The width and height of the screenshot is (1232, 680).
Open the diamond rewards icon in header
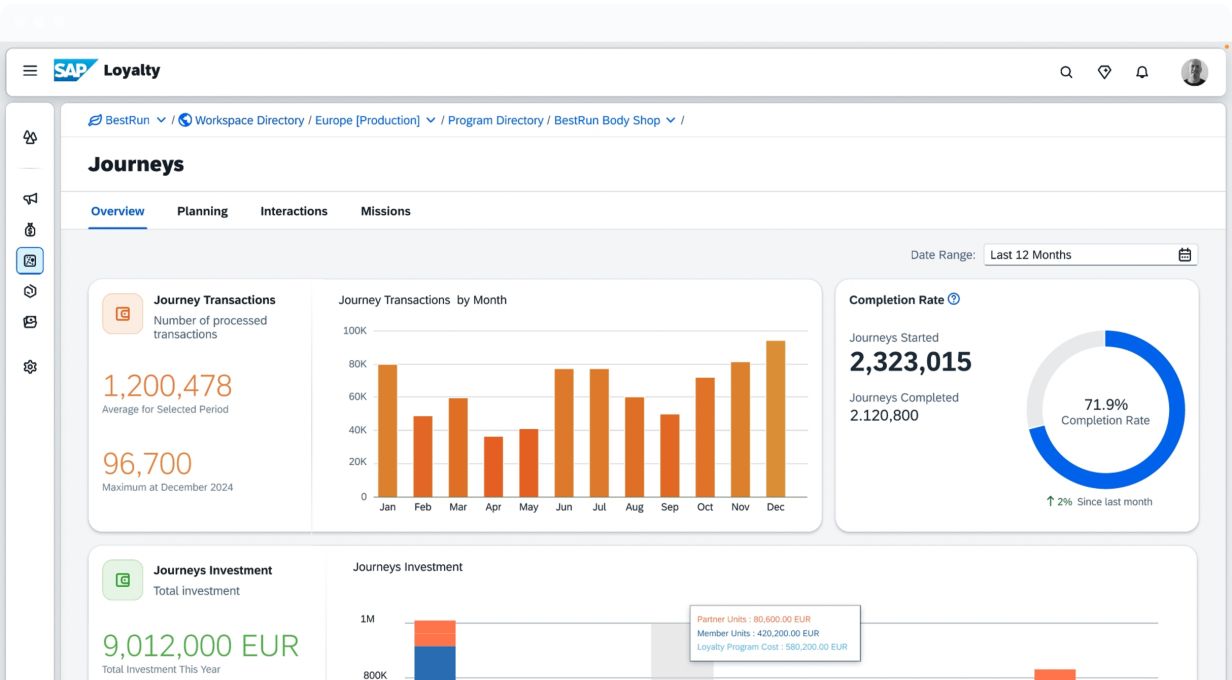[x=1104, y=72]
